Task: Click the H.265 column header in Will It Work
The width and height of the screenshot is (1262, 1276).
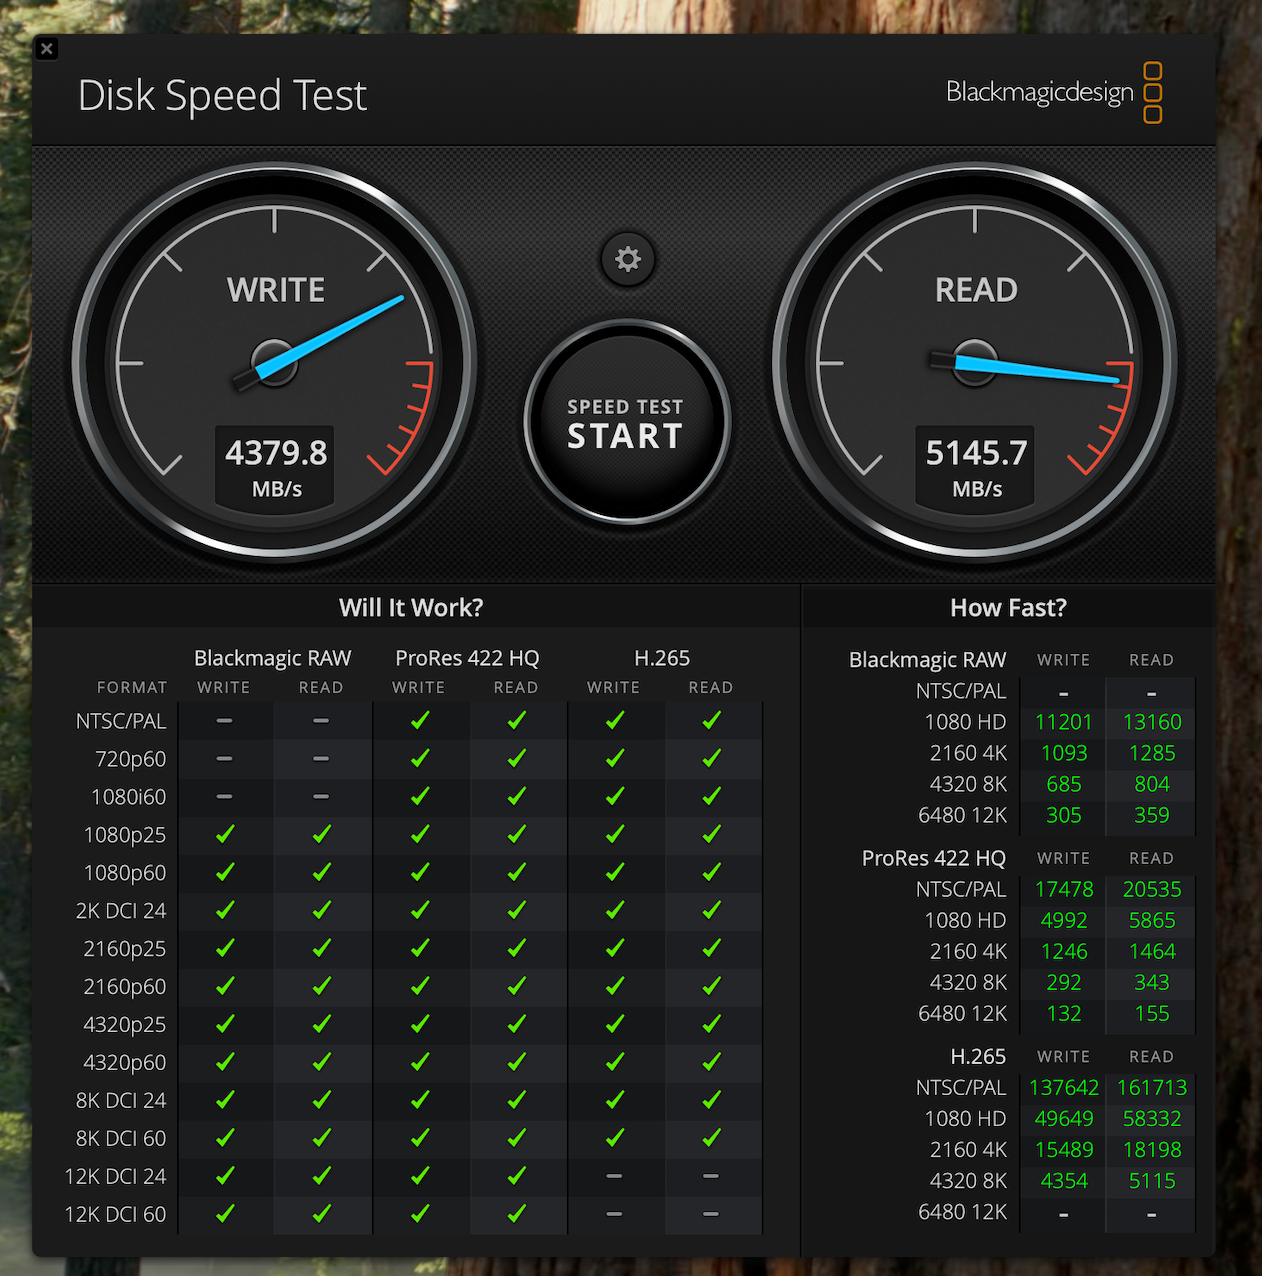Action: 662,658
